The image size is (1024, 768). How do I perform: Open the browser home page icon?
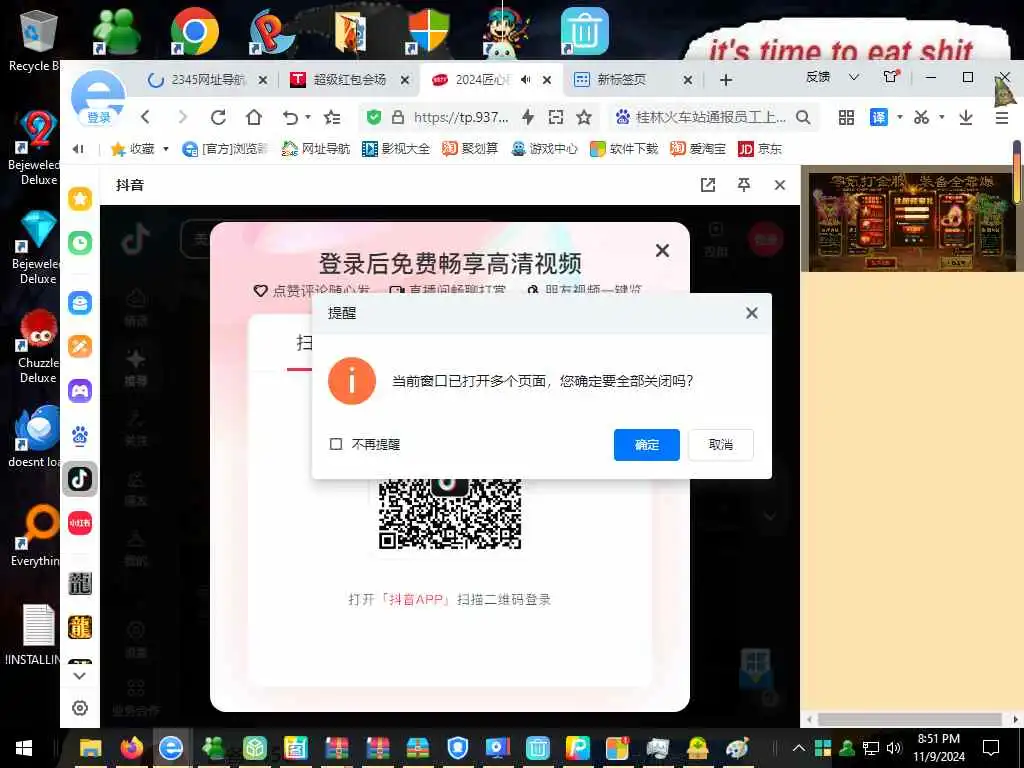253,117
